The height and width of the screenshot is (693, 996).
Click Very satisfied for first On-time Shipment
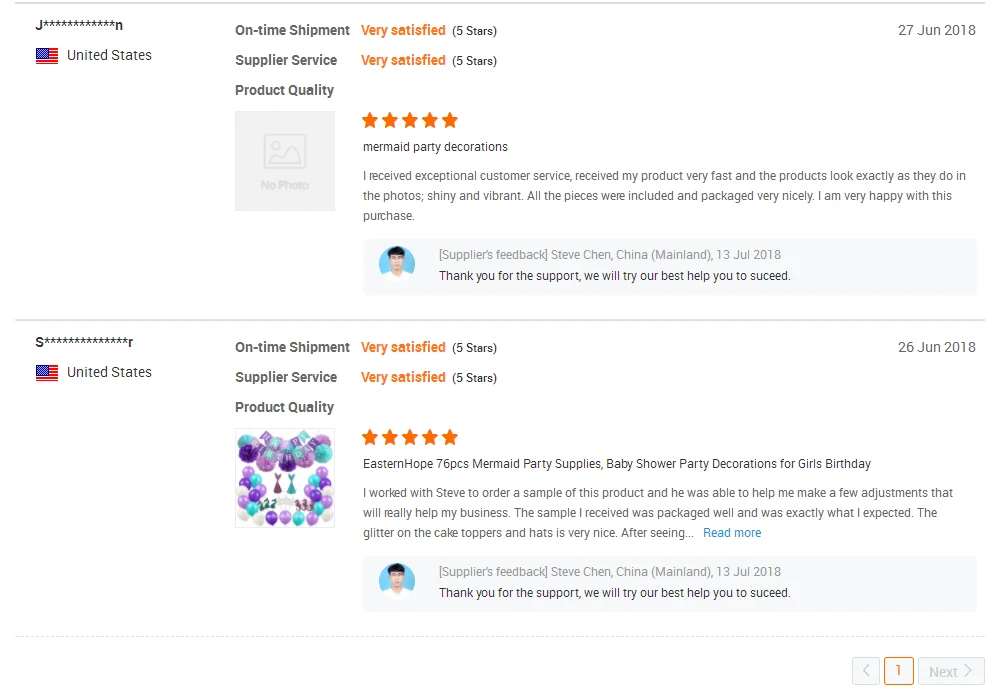point(403,30)
